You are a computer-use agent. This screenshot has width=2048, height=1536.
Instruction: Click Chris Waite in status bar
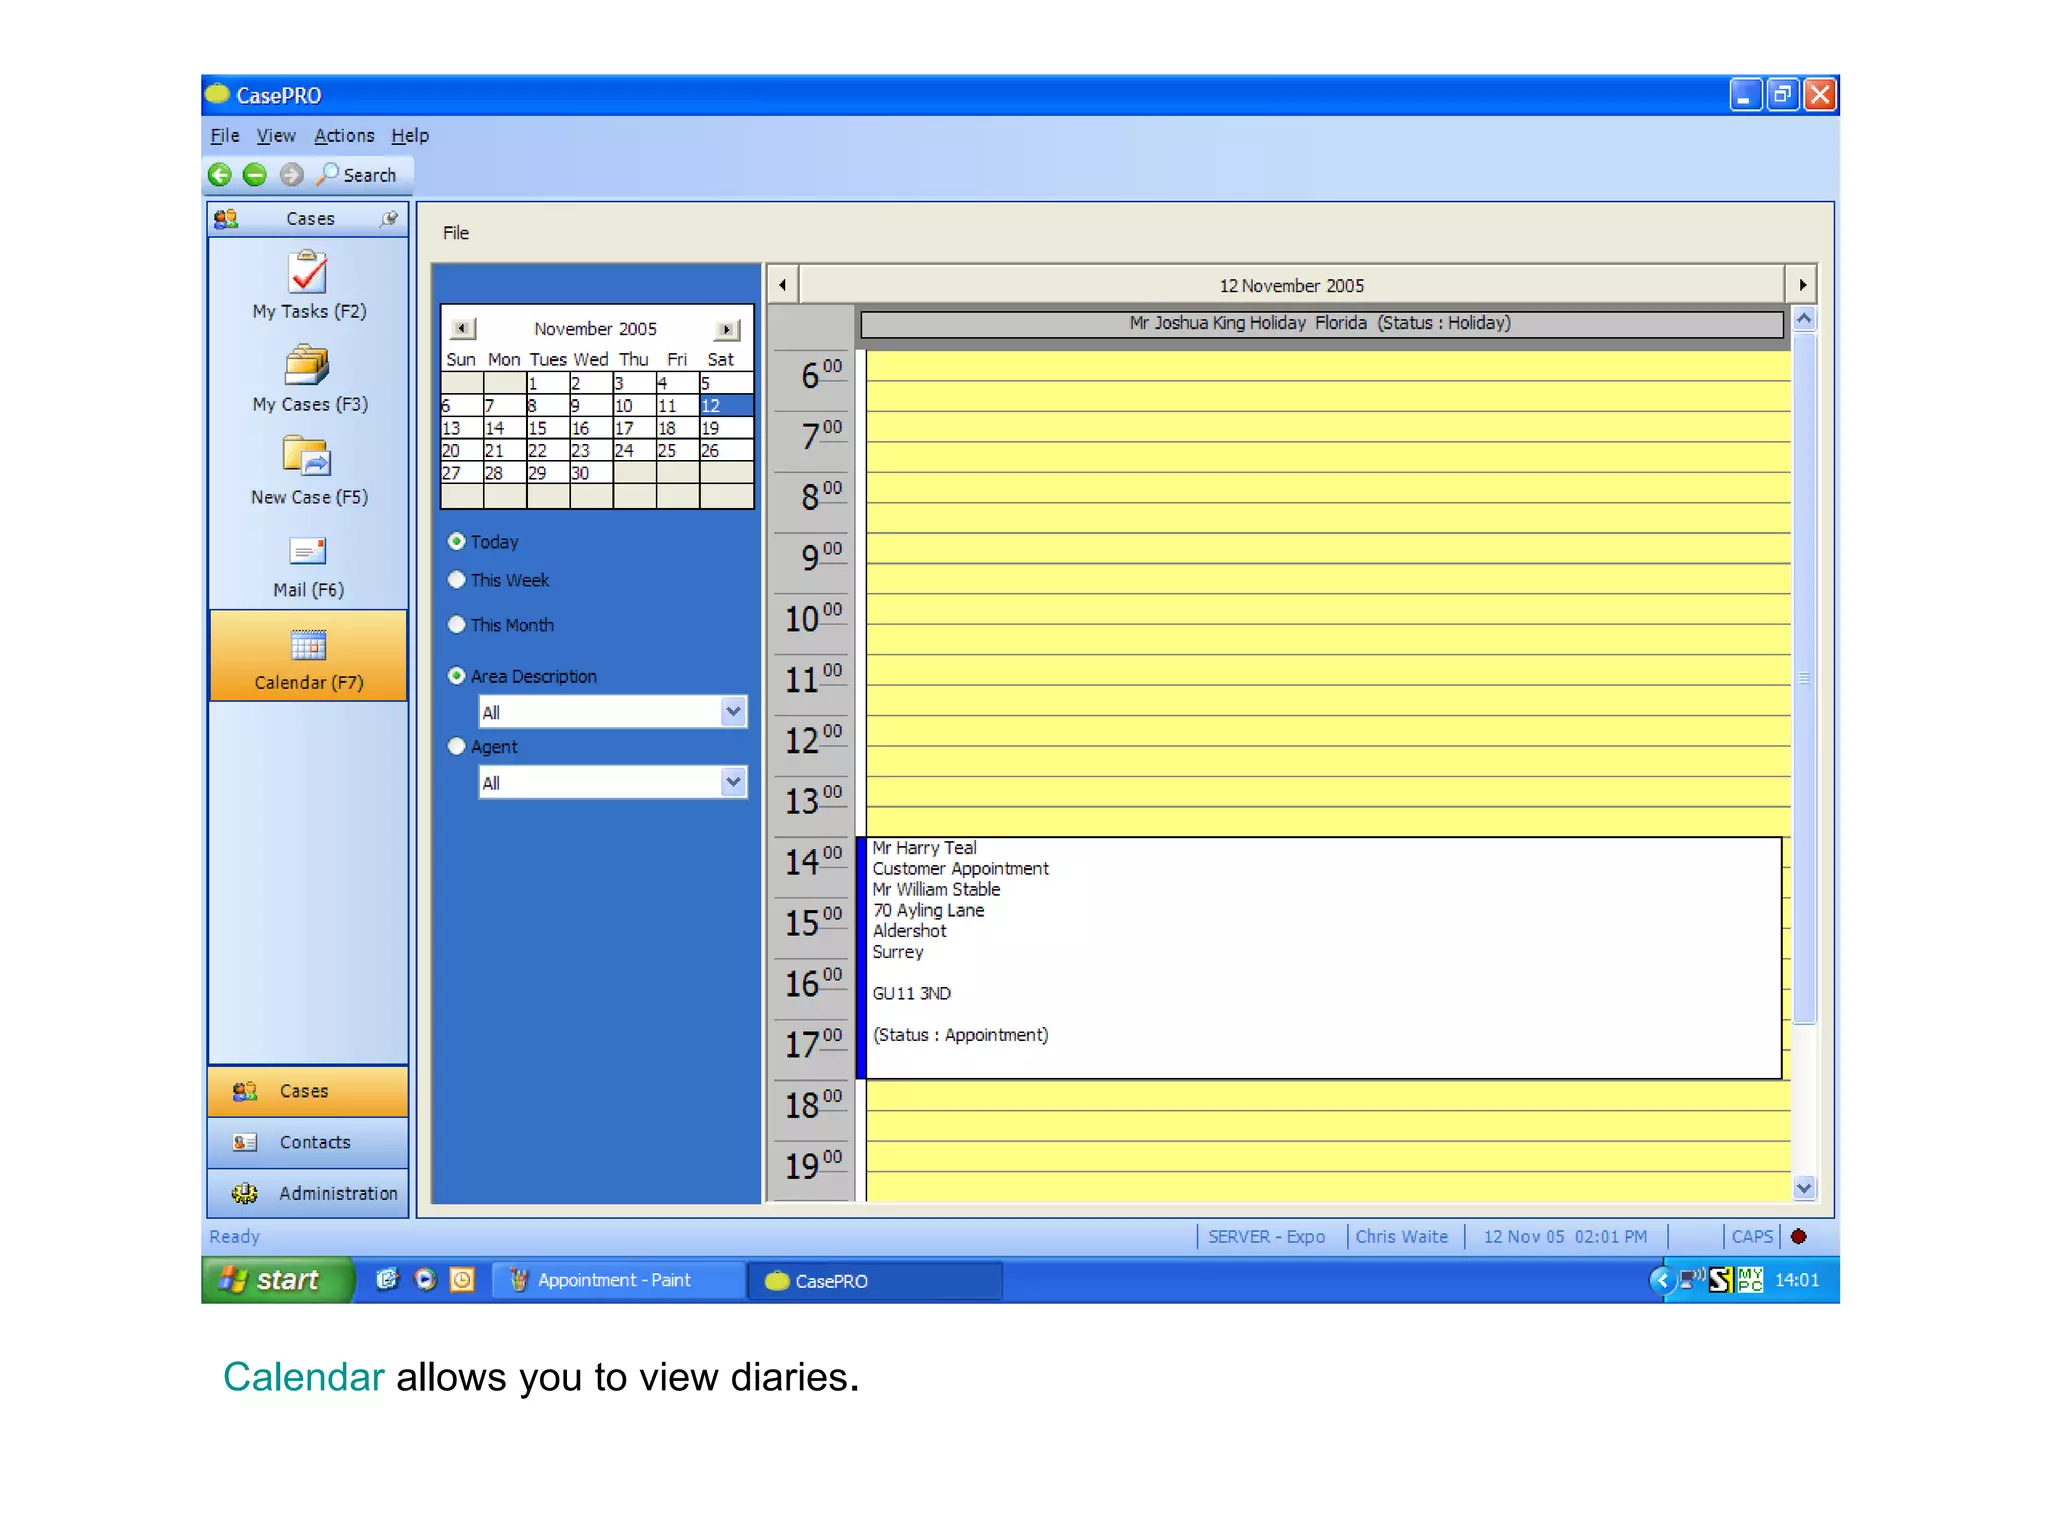pos(1402,1237)
